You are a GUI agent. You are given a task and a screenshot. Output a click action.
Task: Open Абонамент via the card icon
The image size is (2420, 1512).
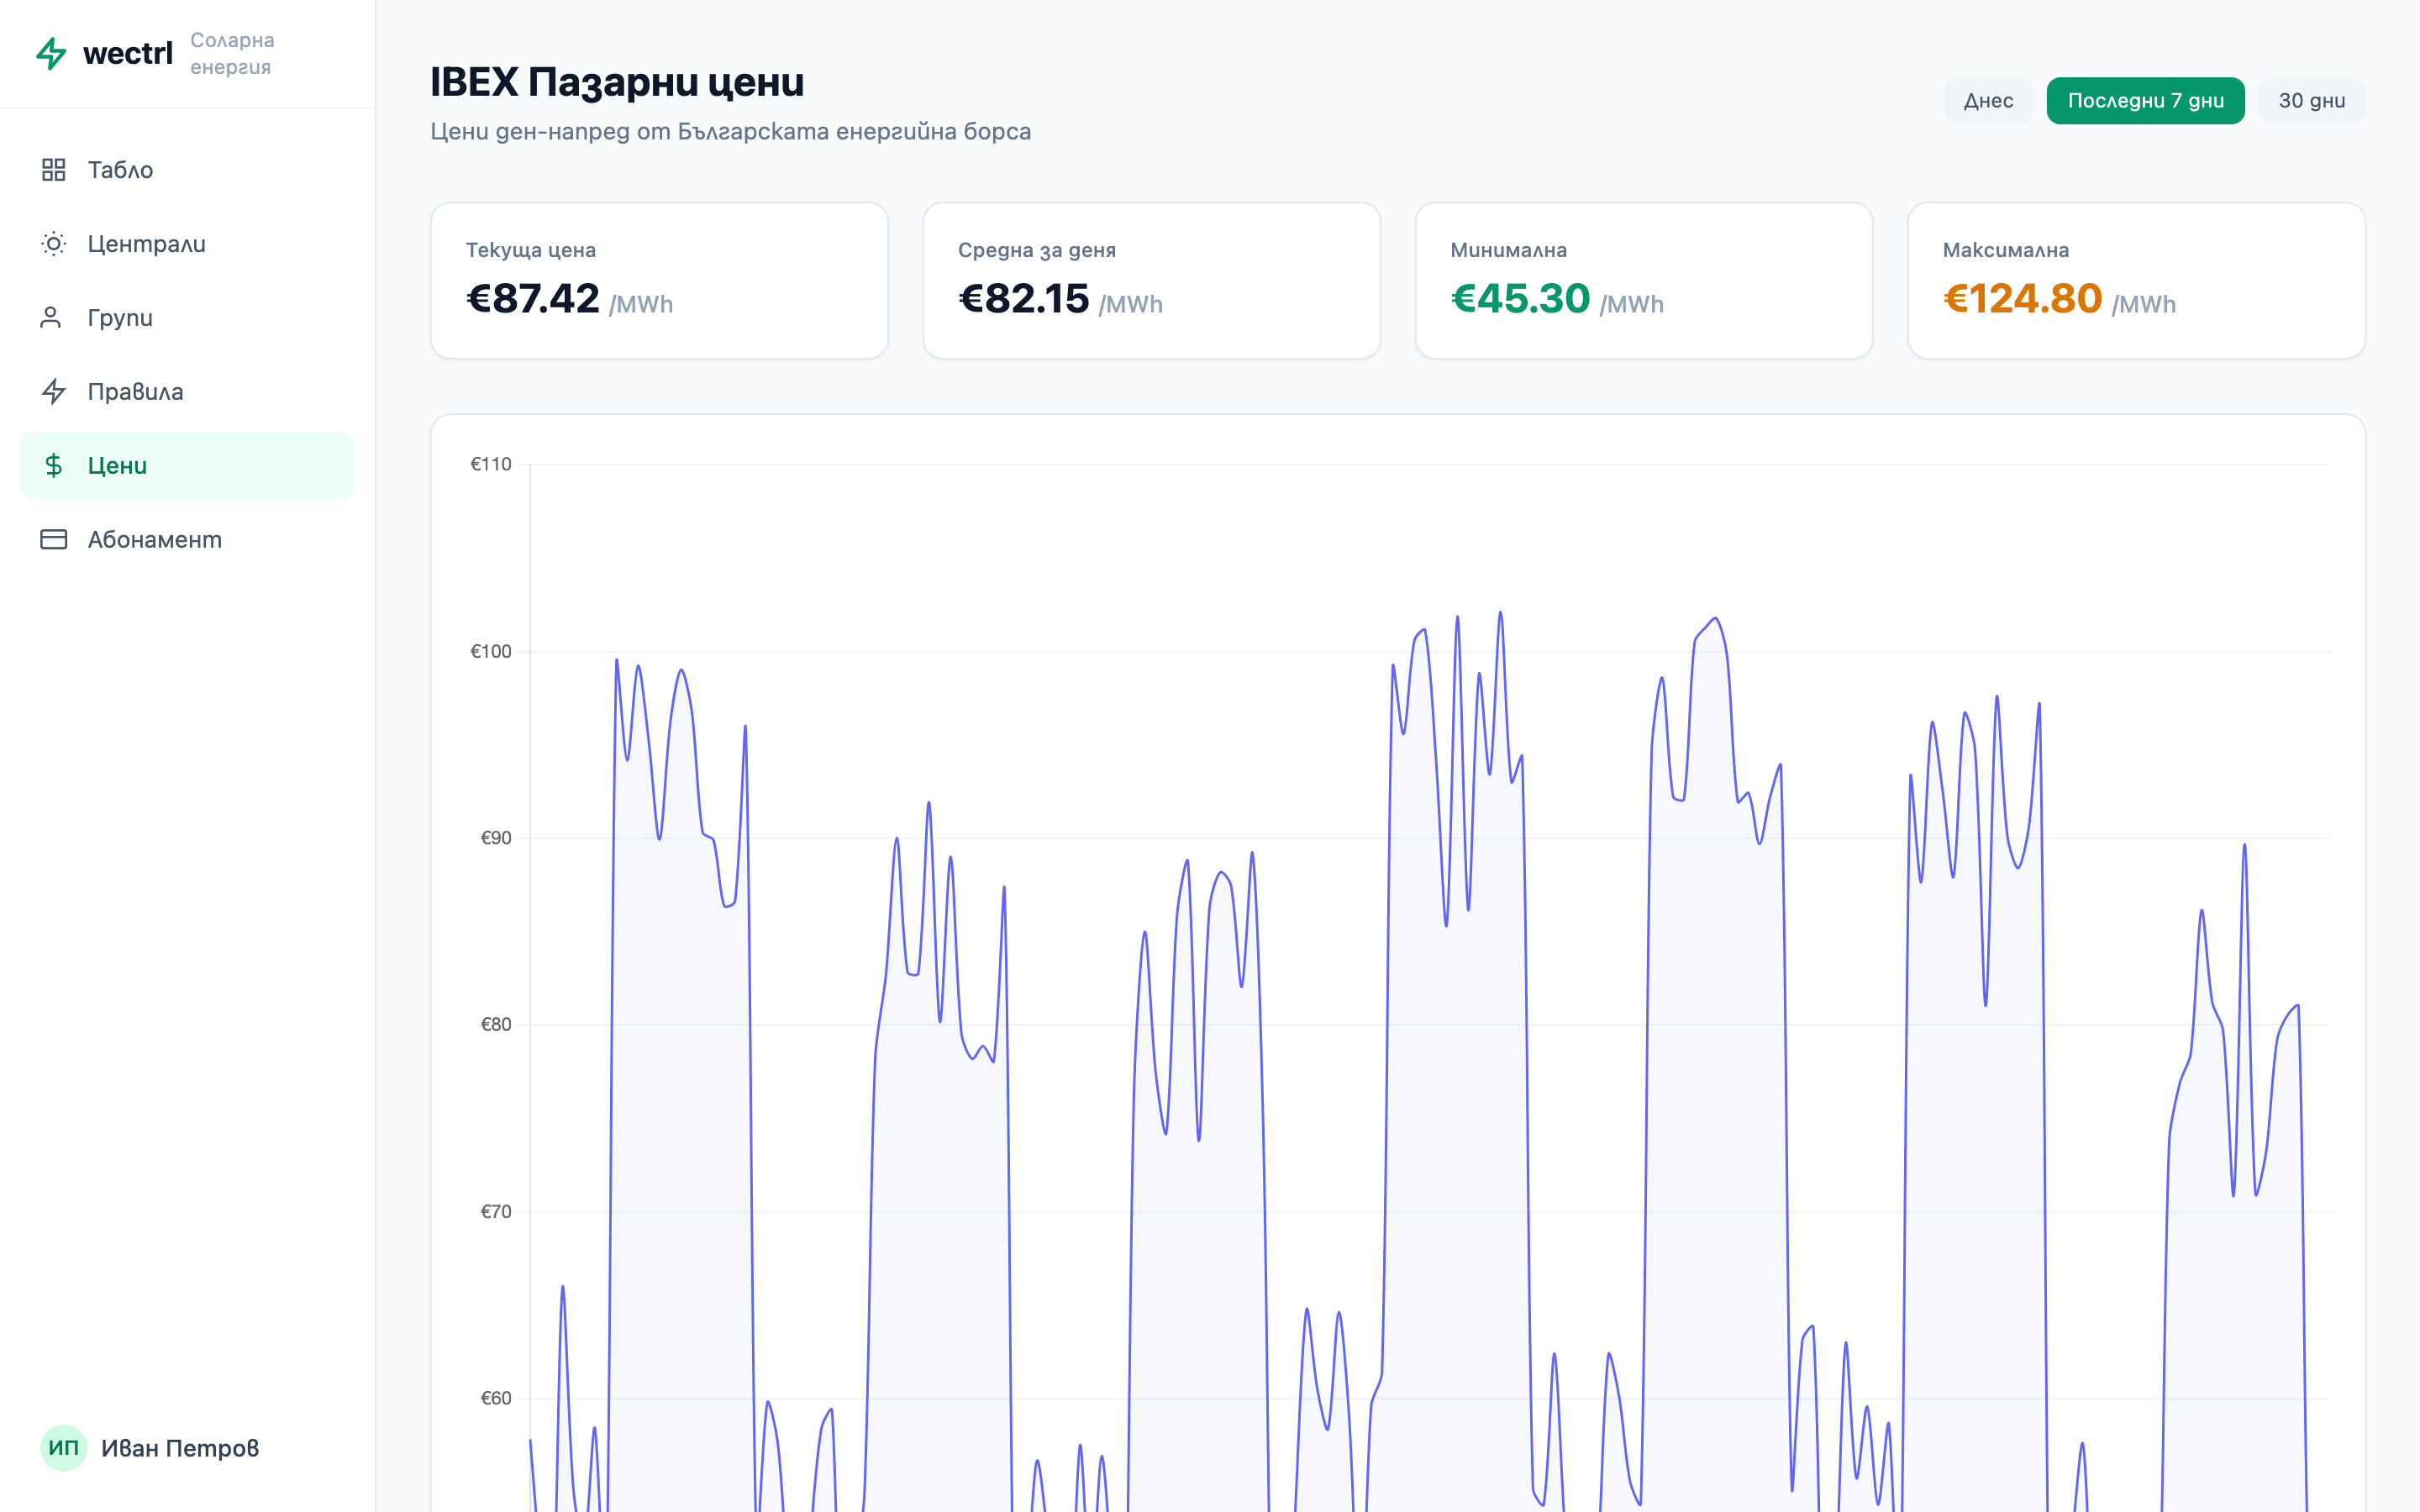click(55, 539)
